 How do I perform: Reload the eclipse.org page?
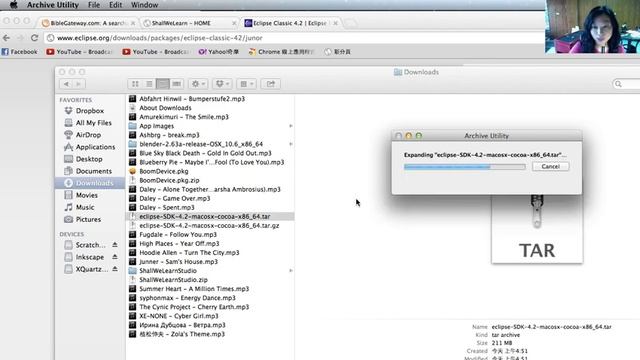[34, 38]
